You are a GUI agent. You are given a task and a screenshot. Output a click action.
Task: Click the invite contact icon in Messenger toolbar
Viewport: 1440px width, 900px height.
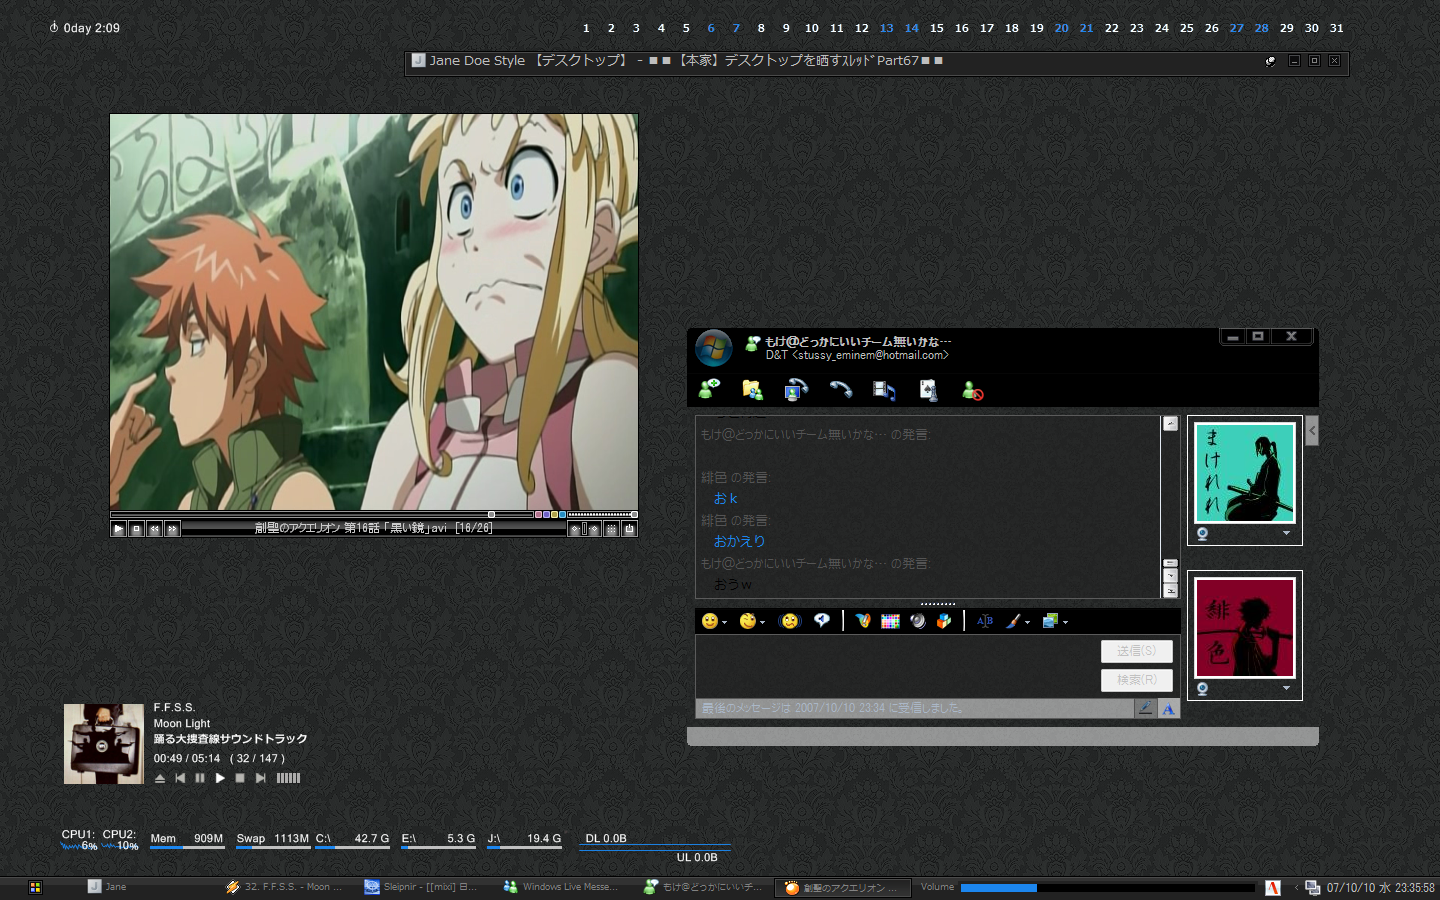point(710,389)
